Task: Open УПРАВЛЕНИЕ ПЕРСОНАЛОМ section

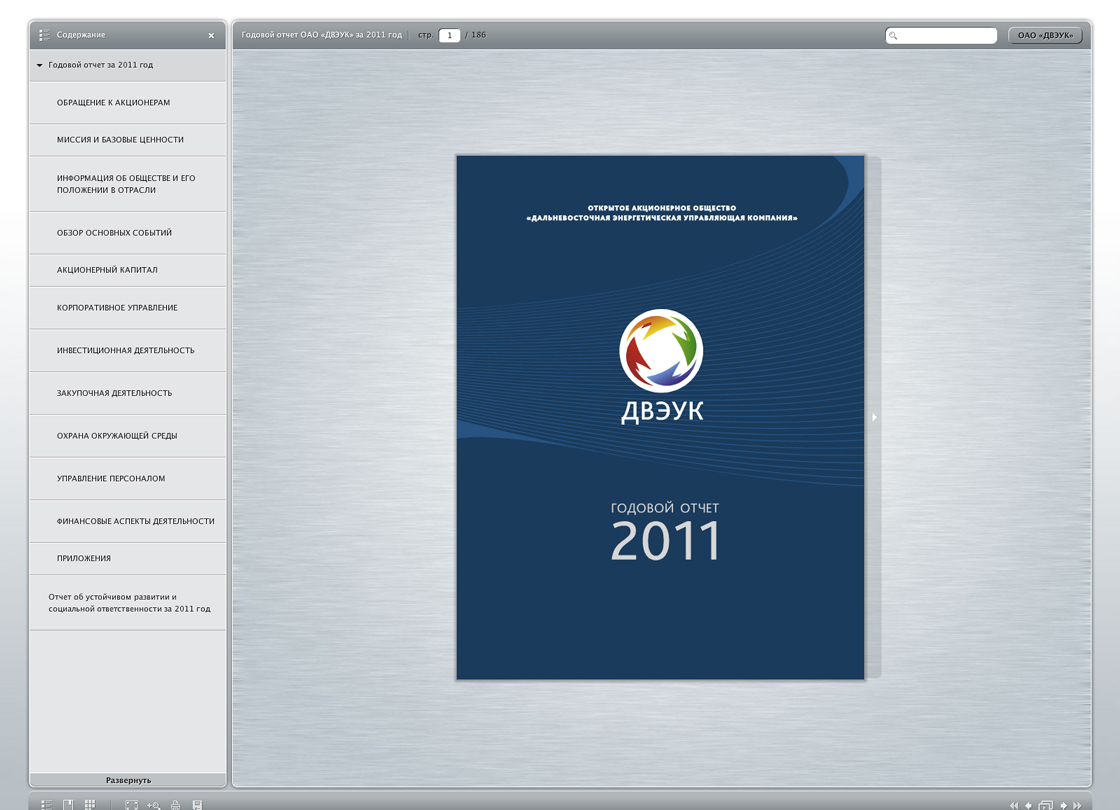Action: [128, 479]
